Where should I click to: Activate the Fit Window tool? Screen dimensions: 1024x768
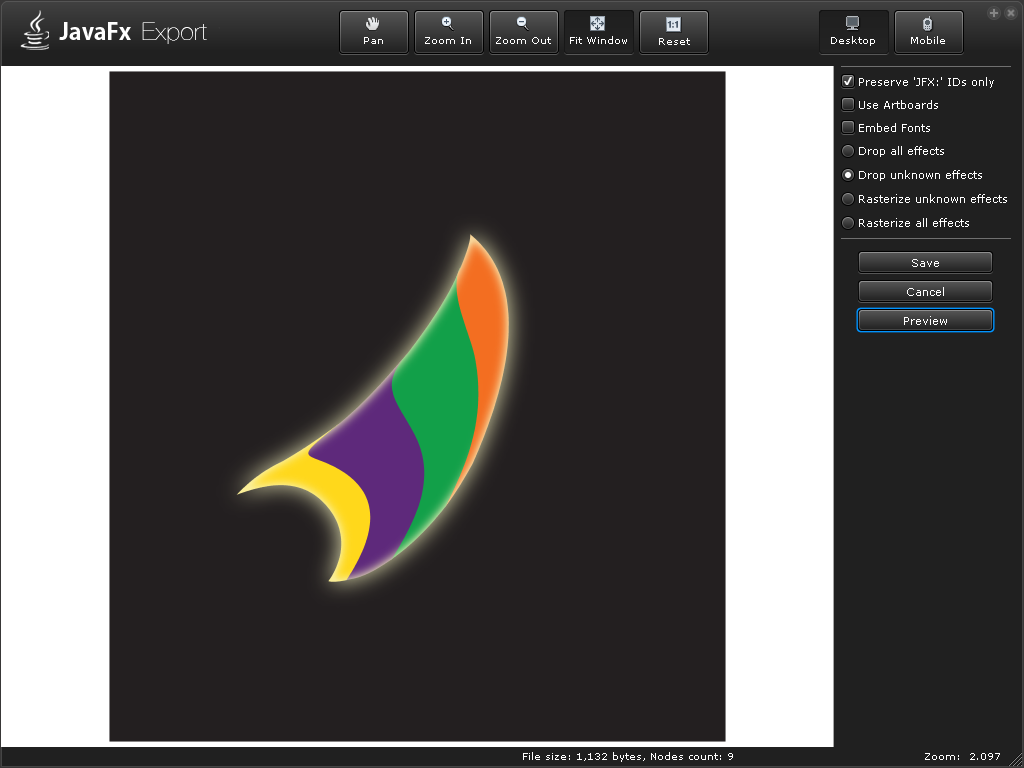click(598, 32)
